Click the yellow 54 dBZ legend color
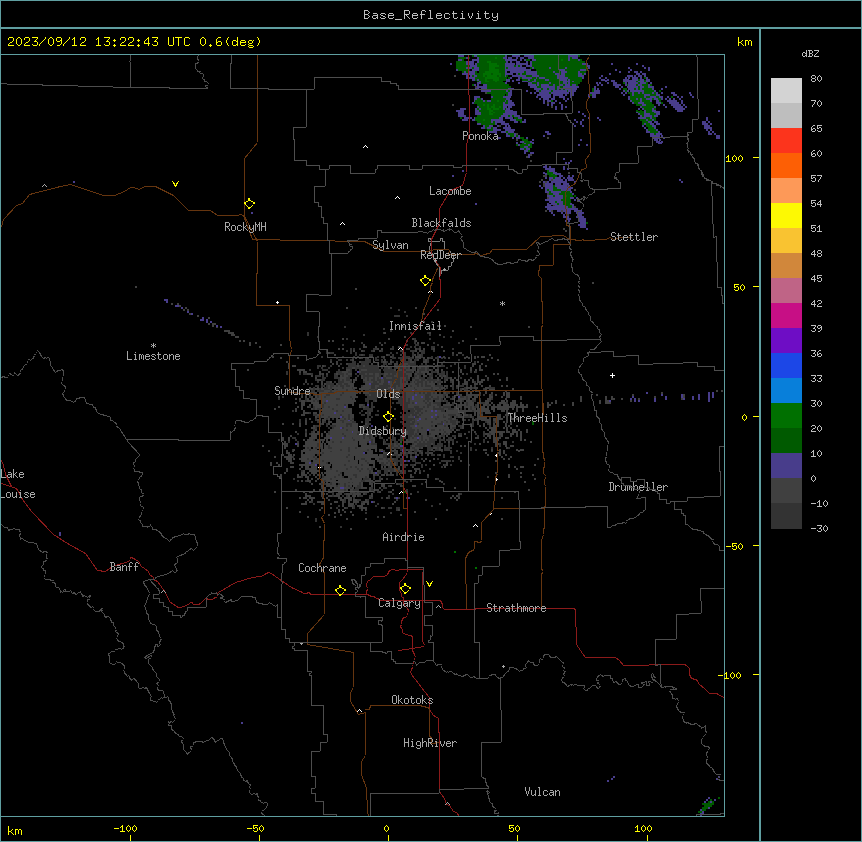This screenshot has width=862, height=842. 786,216
